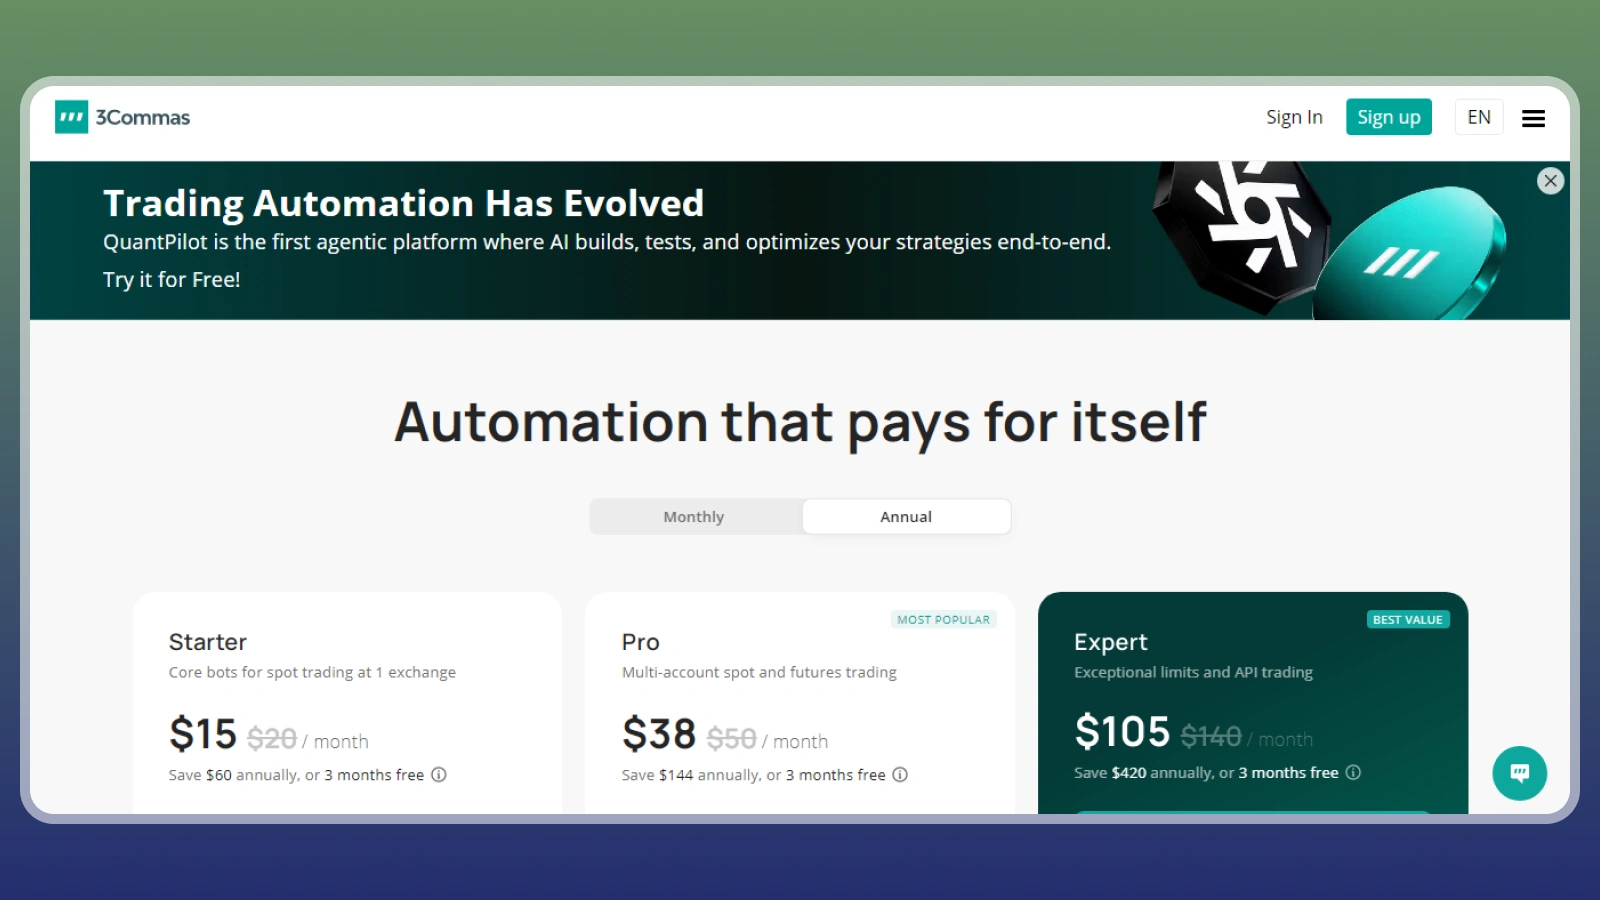Screen dimensions: 1600x900
Task: Click 'Save $144 annually' text
Action: click(691, 775)
